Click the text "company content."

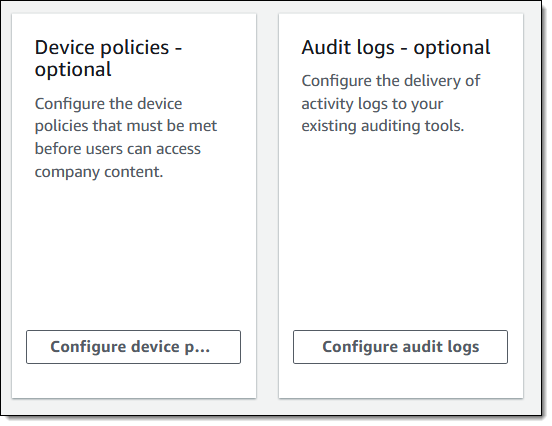[99, 172]
